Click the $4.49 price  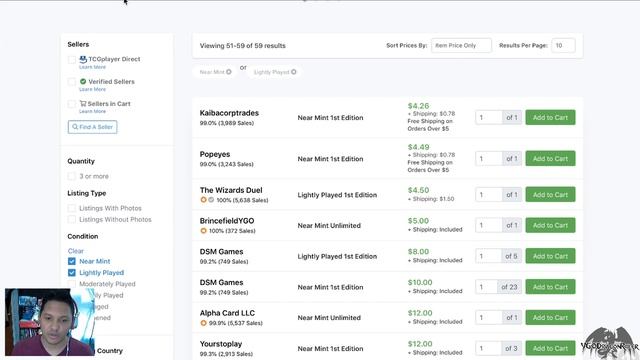point(418,147)
